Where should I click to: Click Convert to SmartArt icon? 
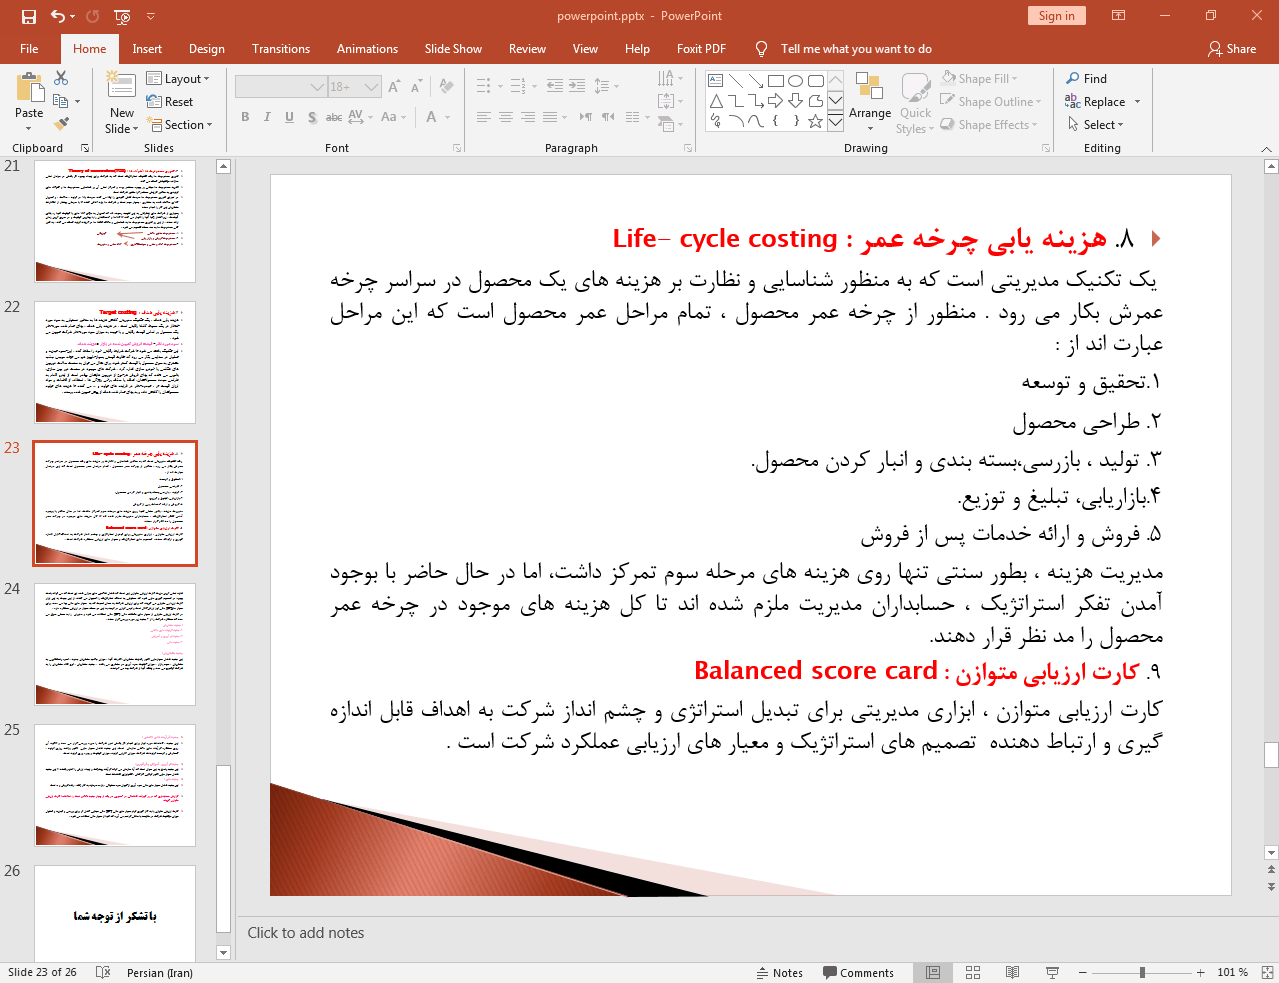coord(667,124)
